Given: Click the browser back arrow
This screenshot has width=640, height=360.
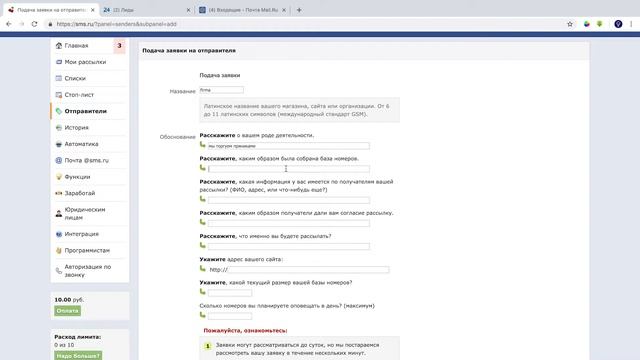Looking at the screenshot, I should click(9, 24).
